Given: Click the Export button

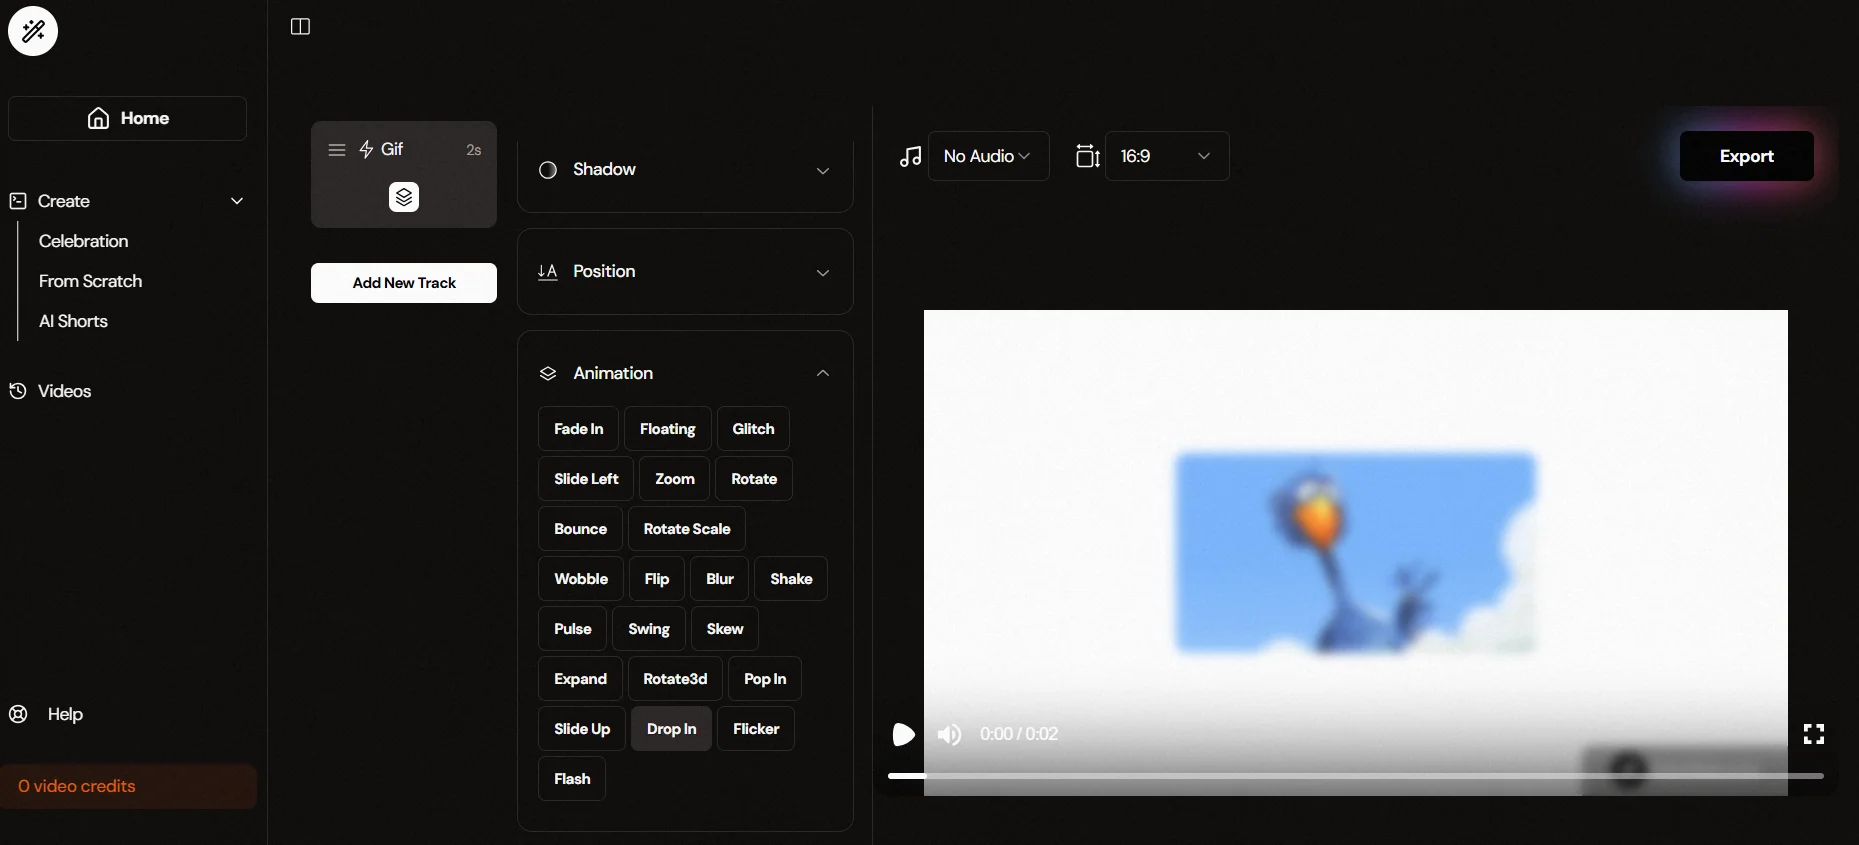Looking at the screenshot, I should tap(1746, 156).
